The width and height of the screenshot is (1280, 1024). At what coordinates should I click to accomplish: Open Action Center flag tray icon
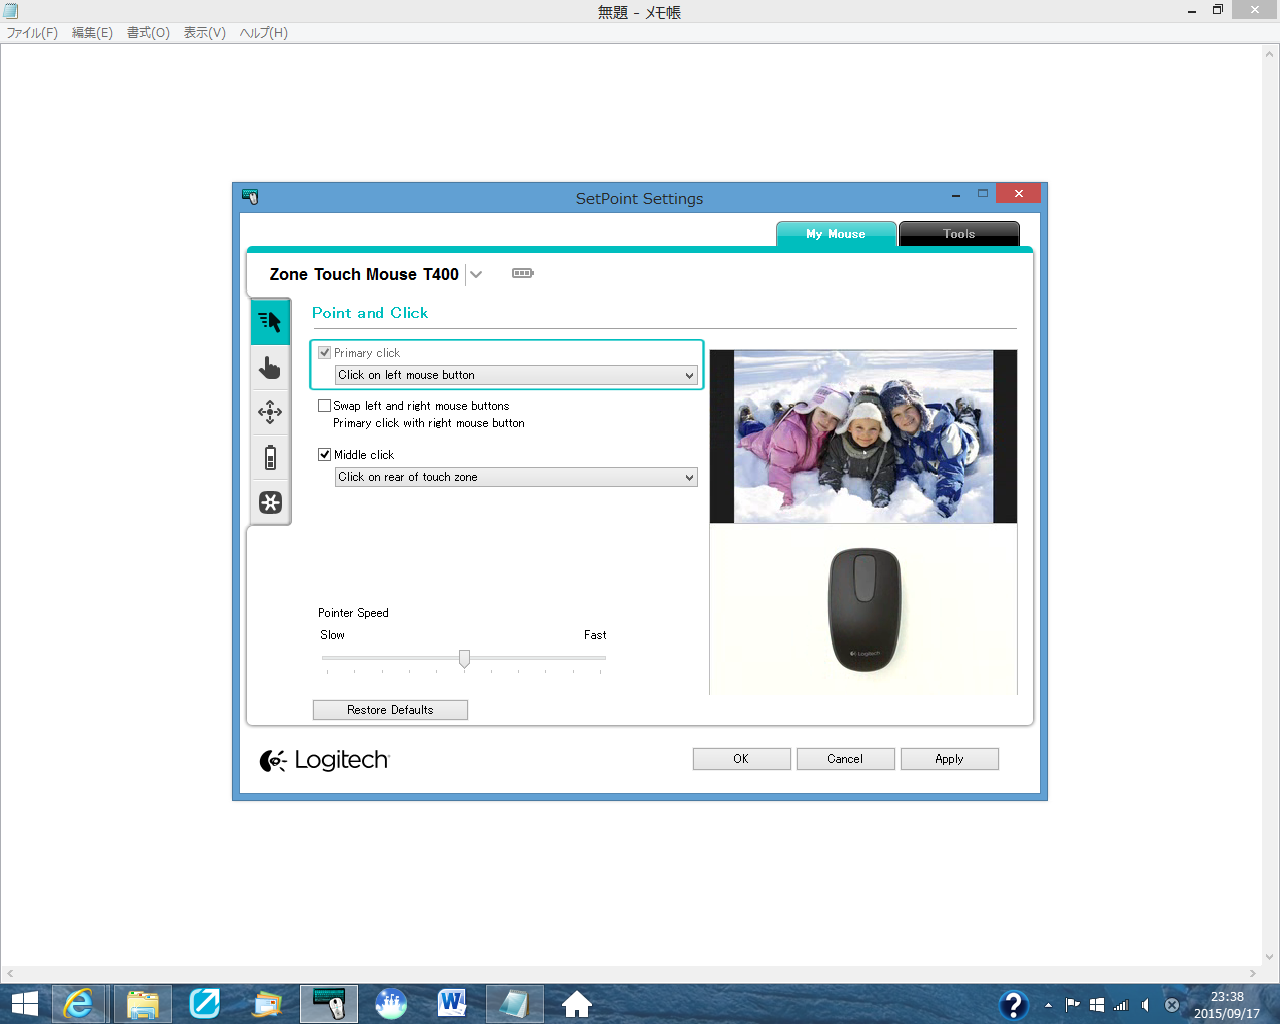tap(1073, 1005)
